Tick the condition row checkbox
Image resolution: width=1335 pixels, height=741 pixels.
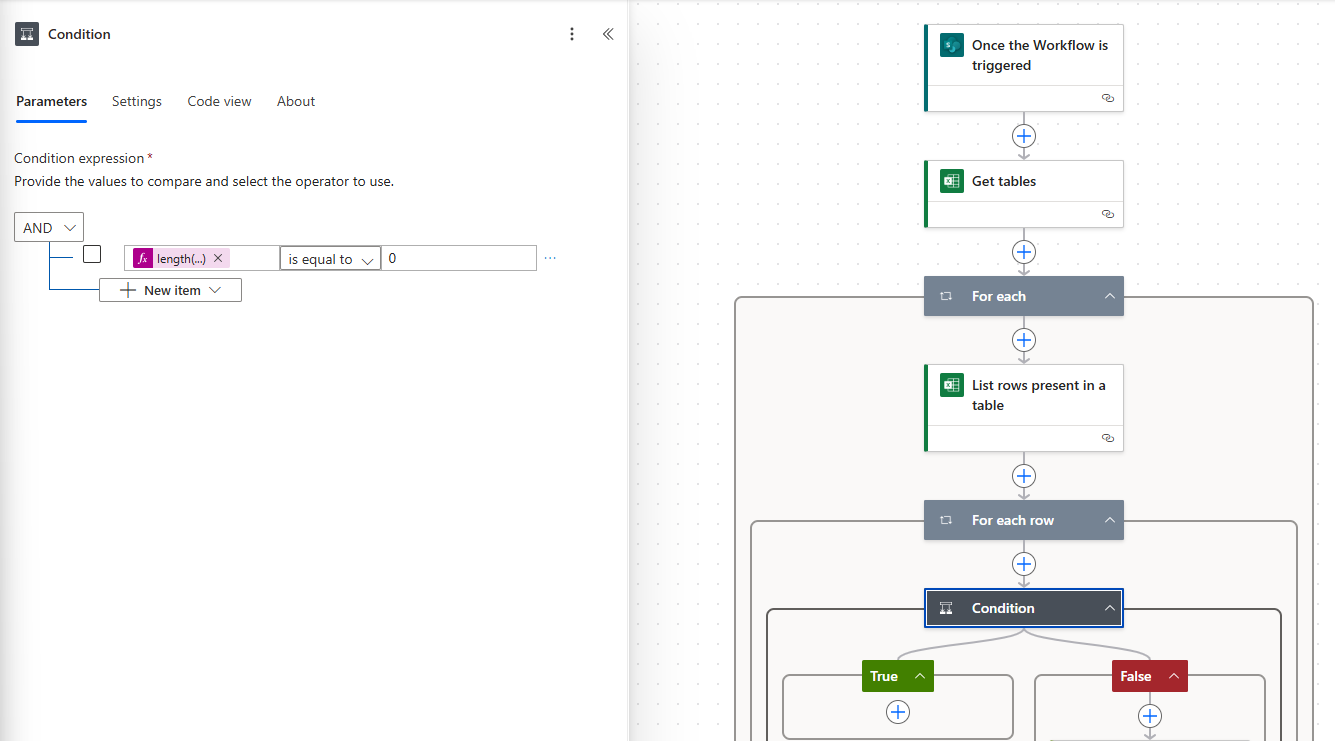92,254
